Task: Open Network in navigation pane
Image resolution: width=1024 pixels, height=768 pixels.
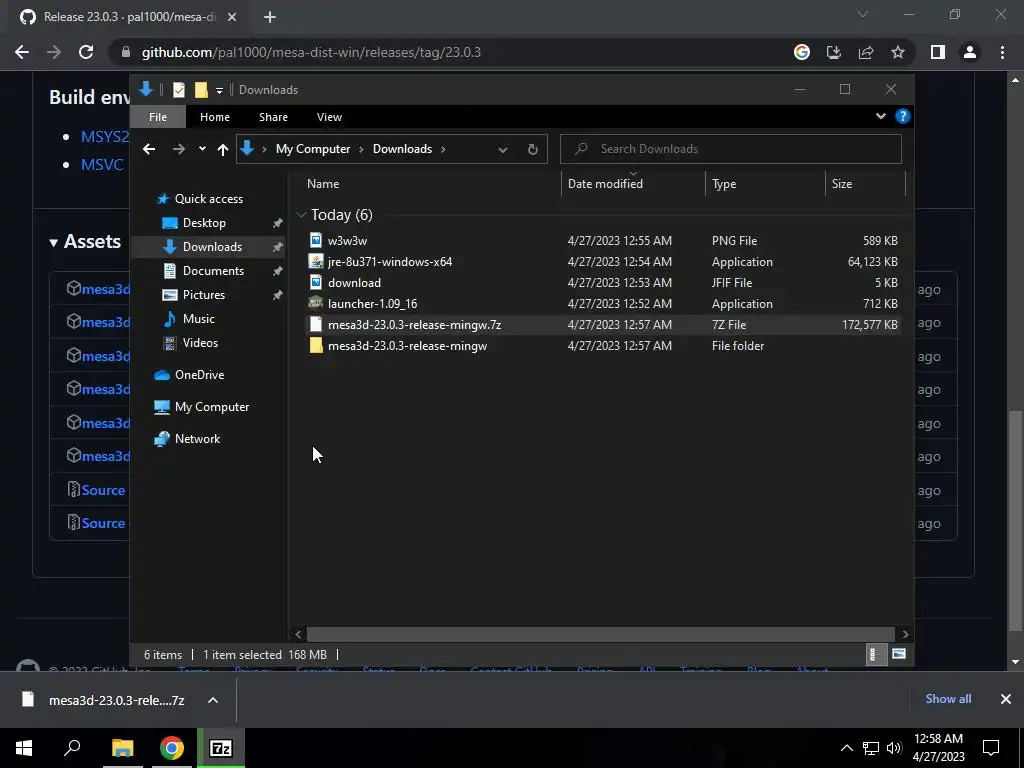Action: click(197, 439)
